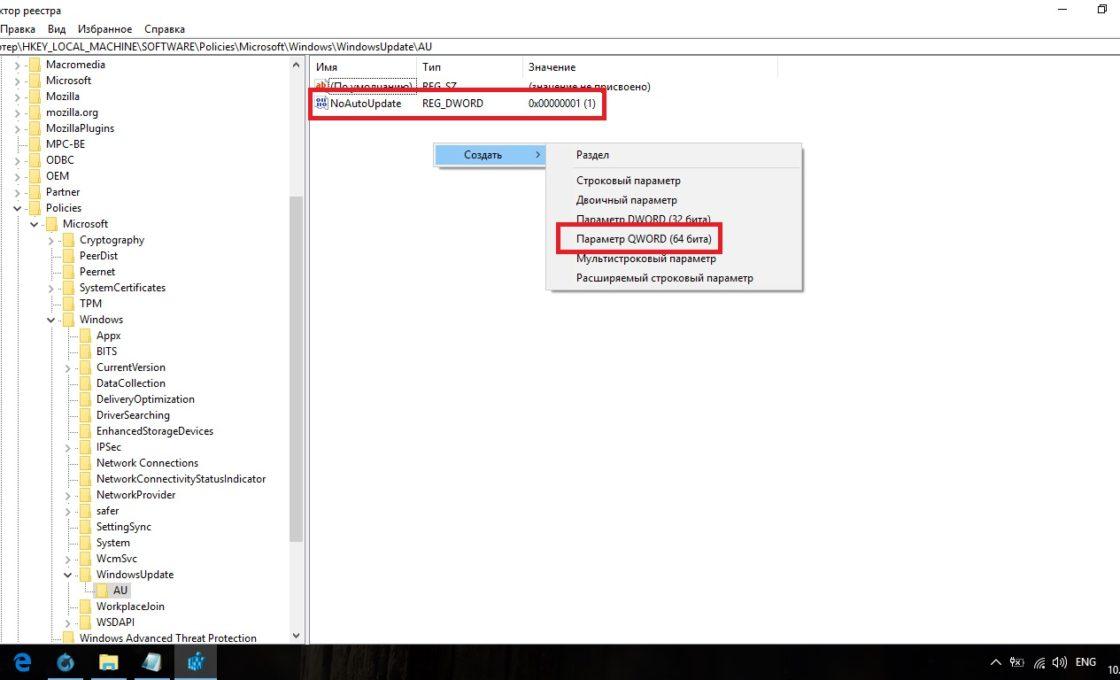The image size is (1120, 680).
Task: Click the battery status tray icon
Action: (1016, 663)
